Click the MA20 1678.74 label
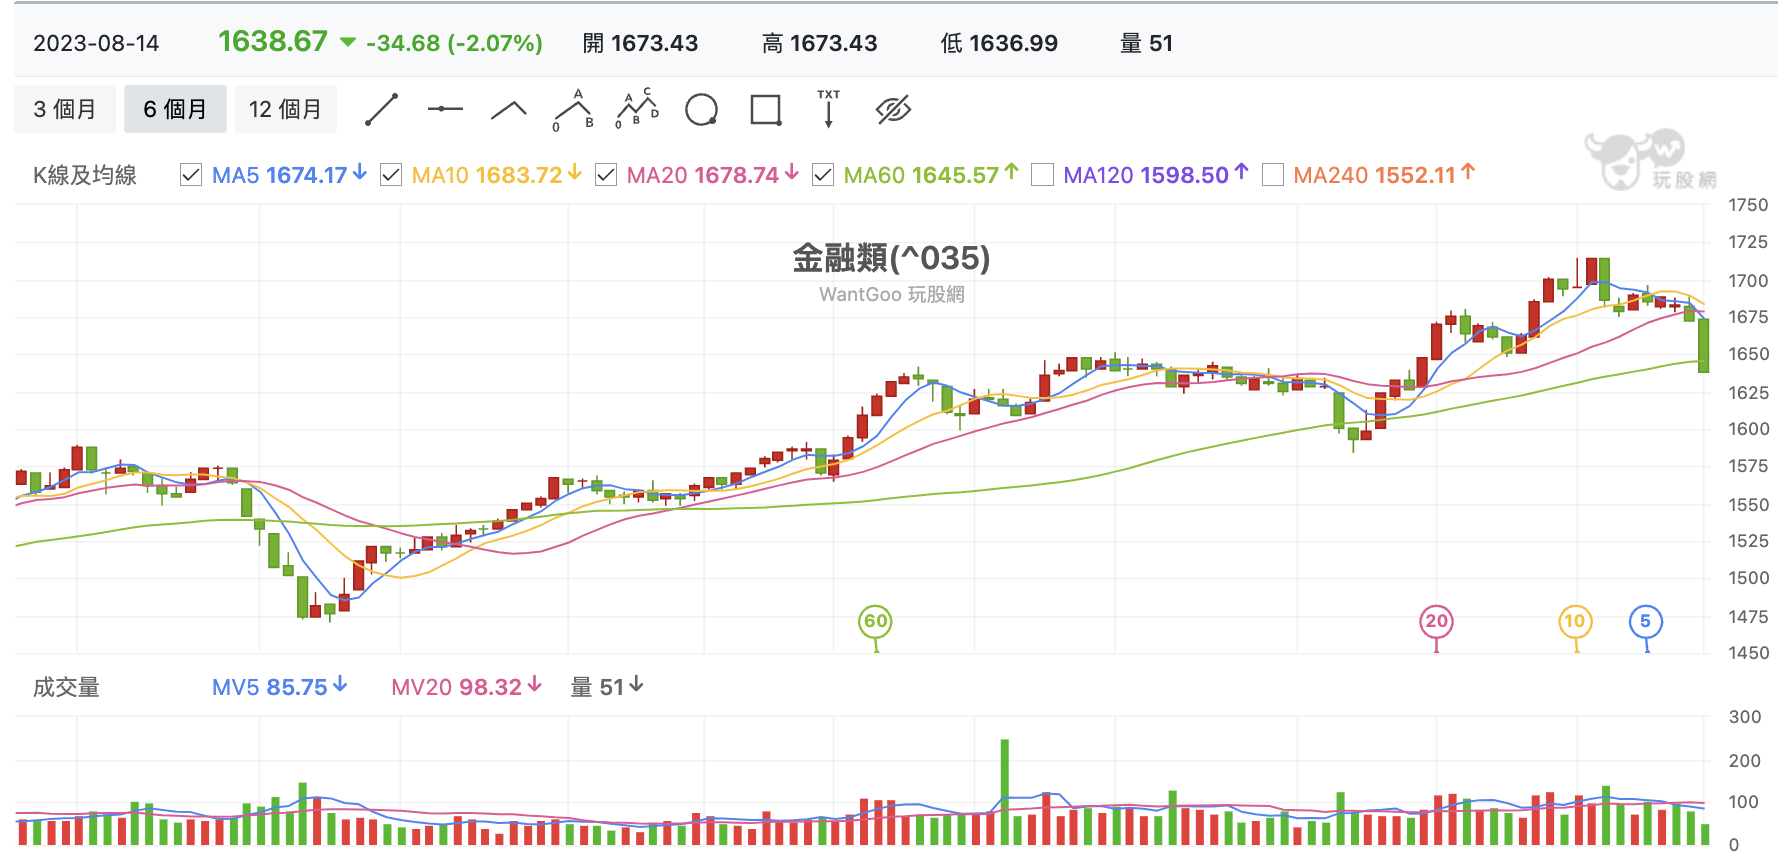The image size is (1778, 860). click(712, 175)
